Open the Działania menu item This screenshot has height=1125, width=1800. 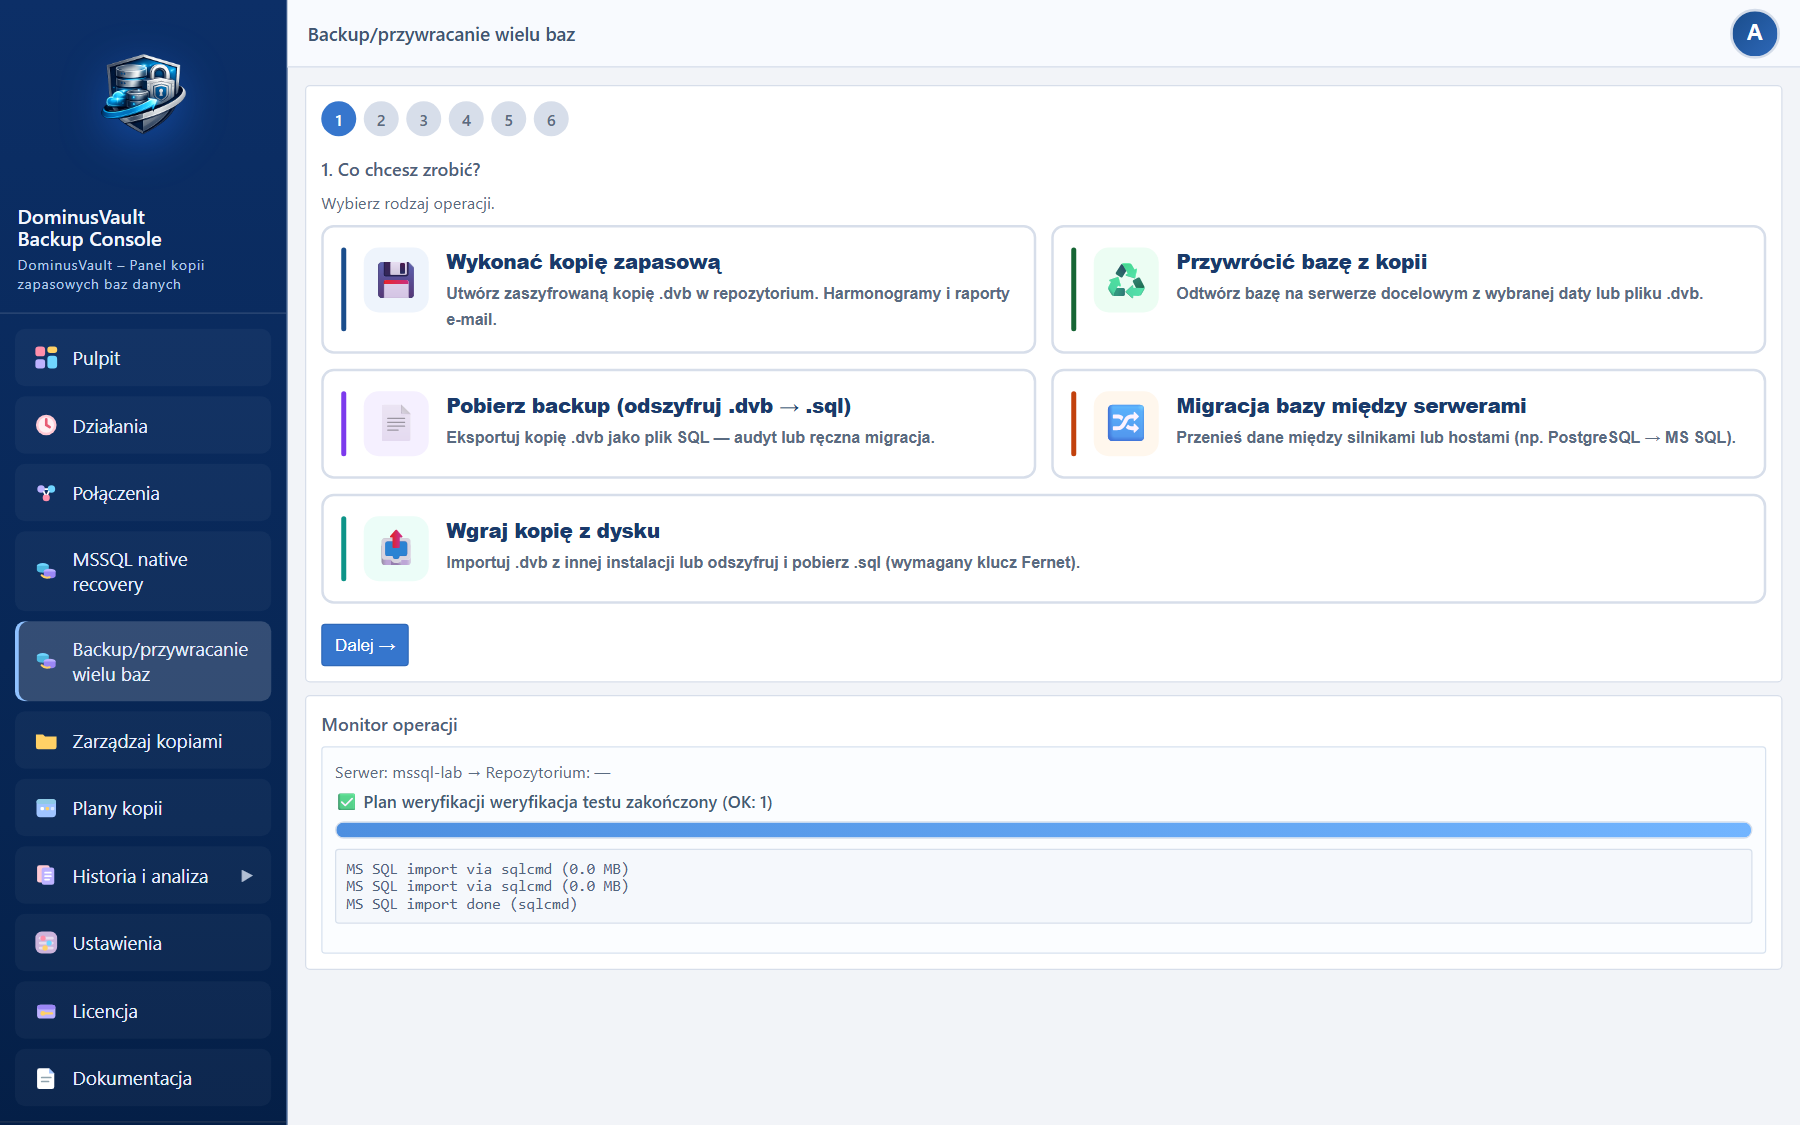click(x=143, y=425)
